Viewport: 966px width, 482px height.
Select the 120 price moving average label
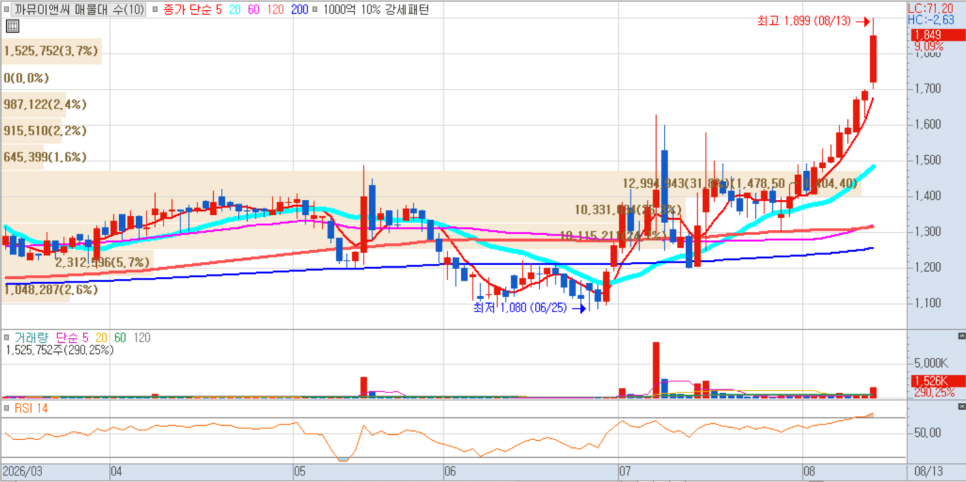(277, 10)
